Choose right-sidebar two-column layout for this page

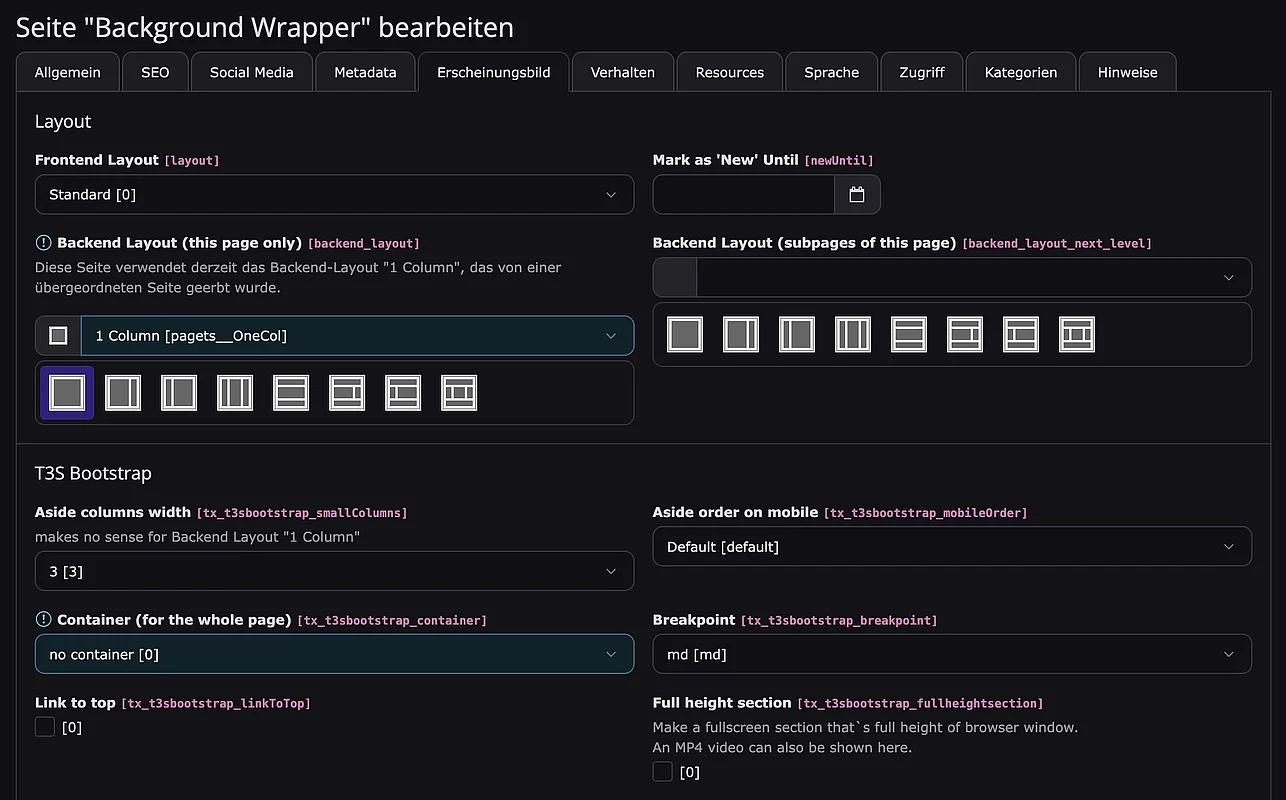pos(123,393)
